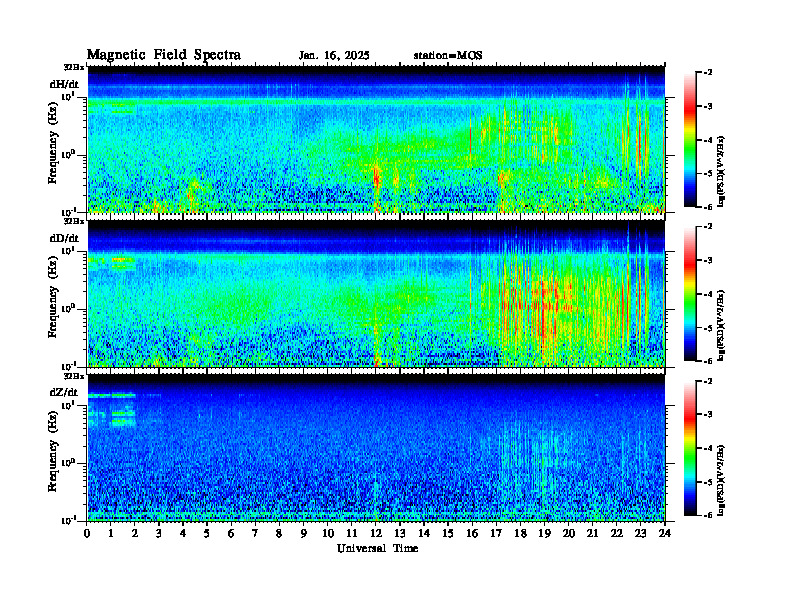
Task: Click the 10^1 frequency tick of dZ/dt panel
Action: point(68,404)
